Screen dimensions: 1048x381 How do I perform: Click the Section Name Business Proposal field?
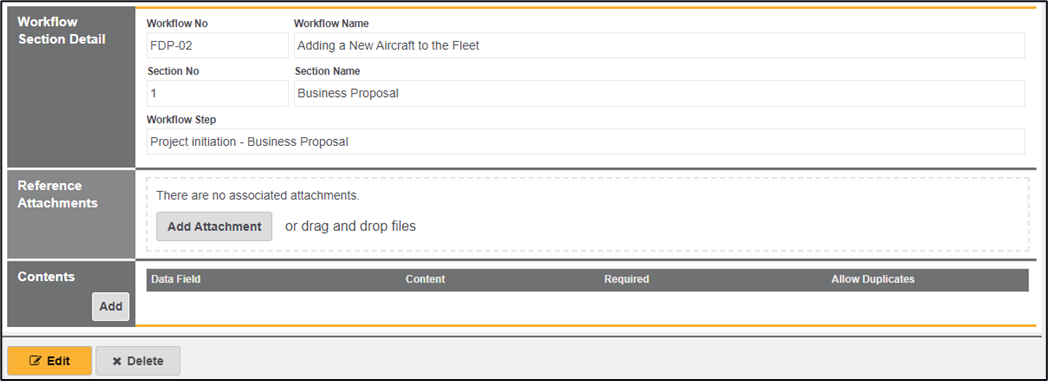[x=659, y=94]
